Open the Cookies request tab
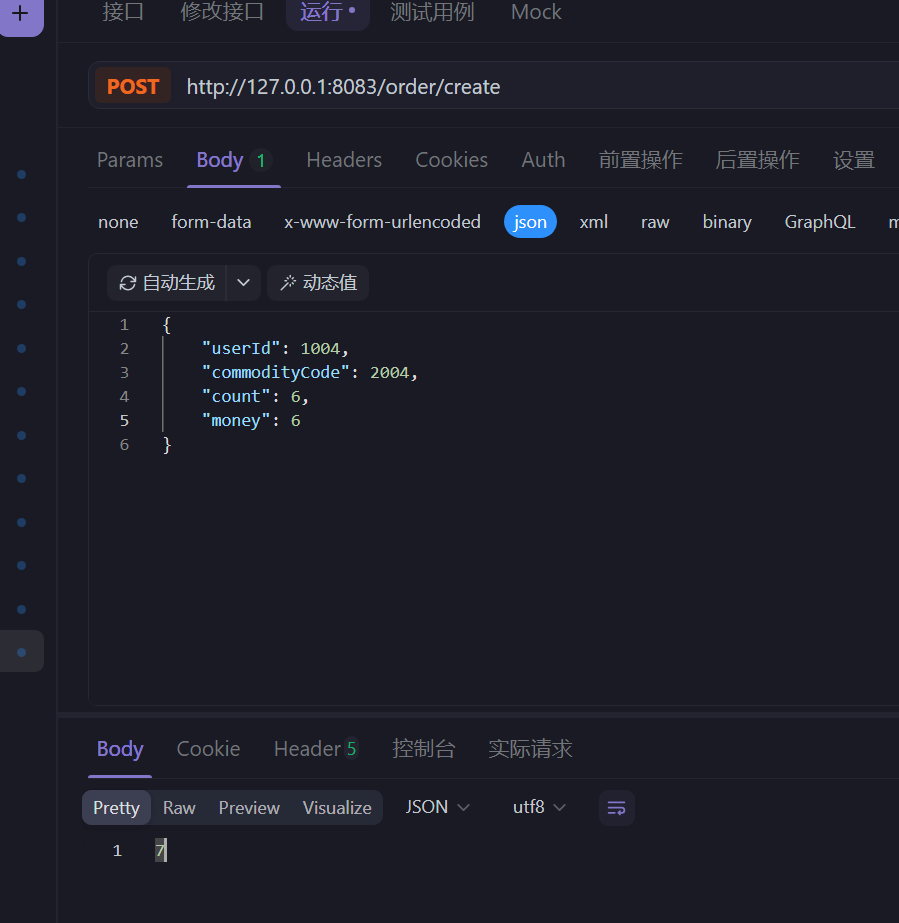 tap(452, 160)
